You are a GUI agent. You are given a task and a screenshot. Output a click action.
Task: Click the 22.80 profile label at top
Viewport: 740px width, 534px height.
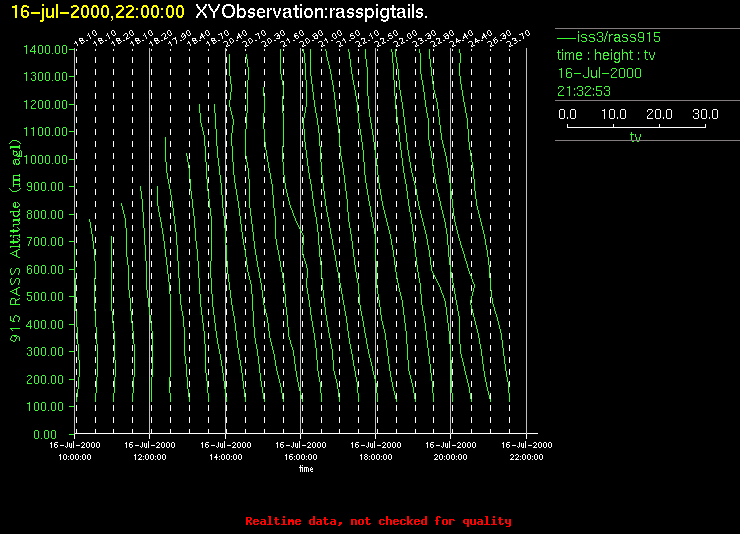click(x=443, y=38)
